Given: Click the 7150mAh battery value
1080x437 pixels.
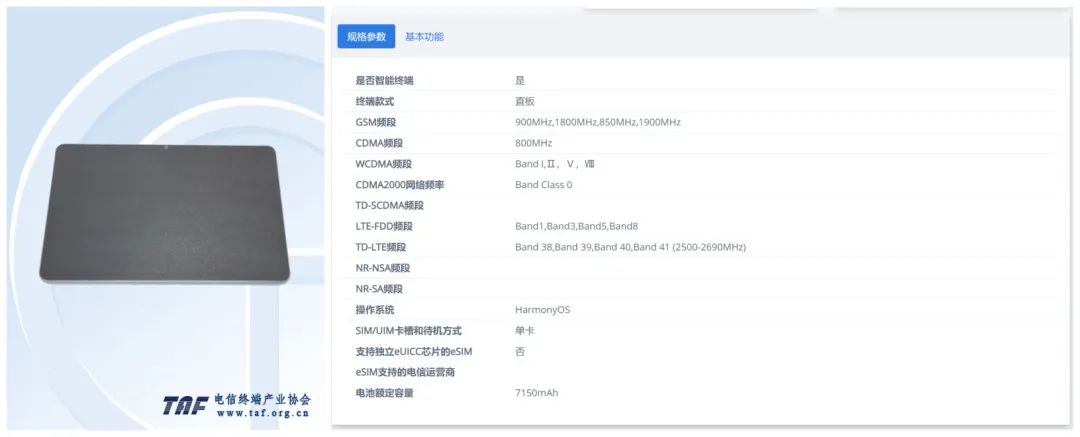Looking at the screenshot, I should (x=537, y=393).
